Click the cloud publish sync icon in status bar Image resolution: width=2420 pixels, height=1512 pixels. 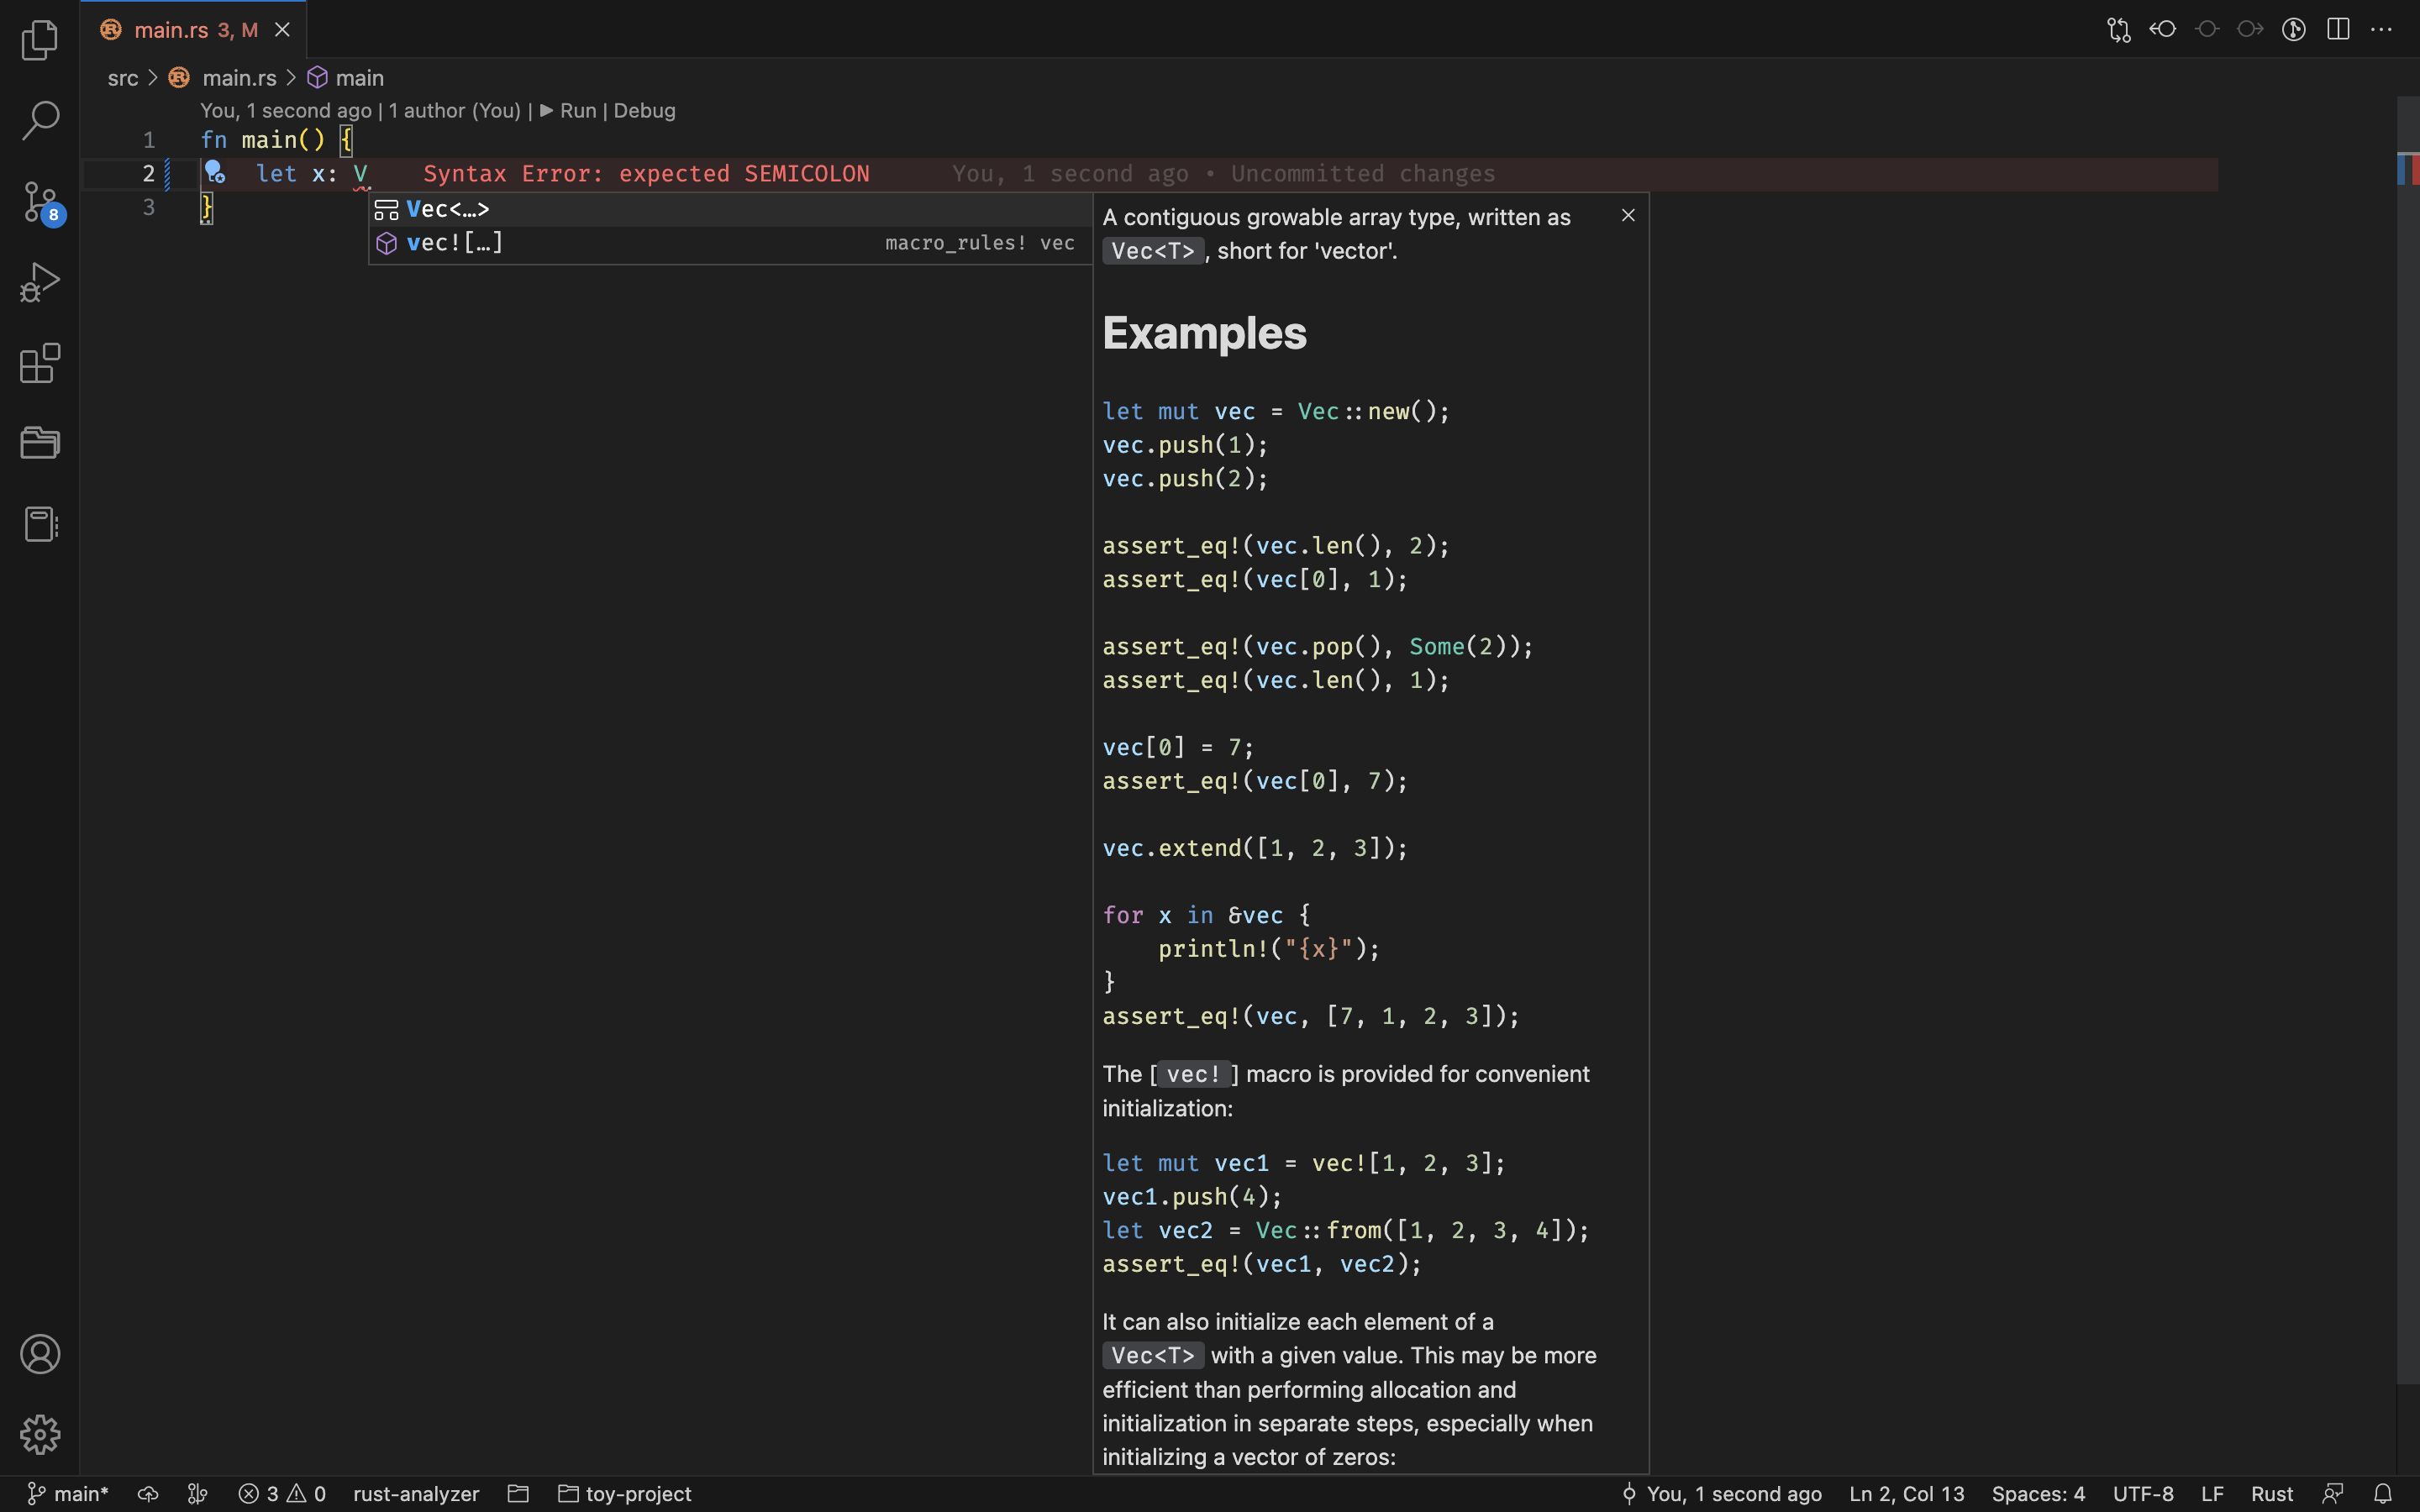[x=148, y=1494]
